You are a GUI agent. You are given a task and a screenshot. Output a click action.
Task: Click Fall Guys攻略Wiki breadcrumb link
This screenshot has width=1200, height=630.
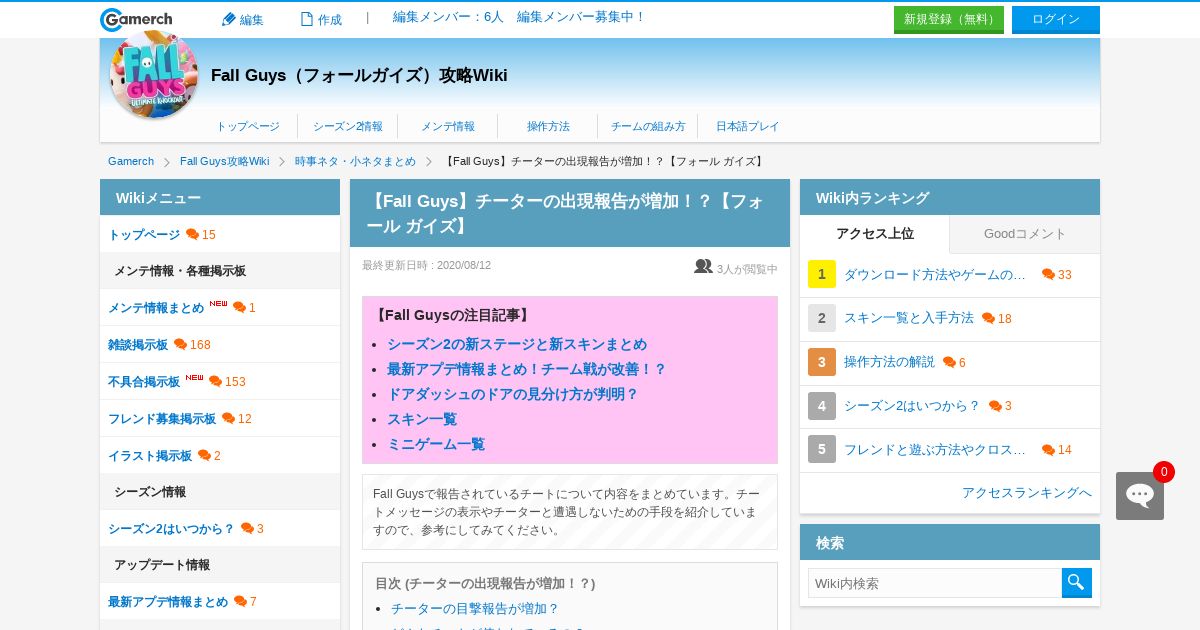pyautogui.click(x=225, y=162)
